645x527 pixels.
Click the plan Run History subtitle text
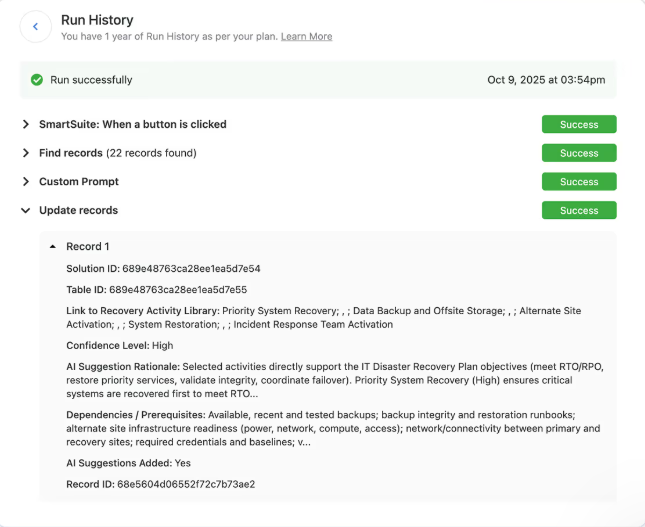(x=169, y=37)
